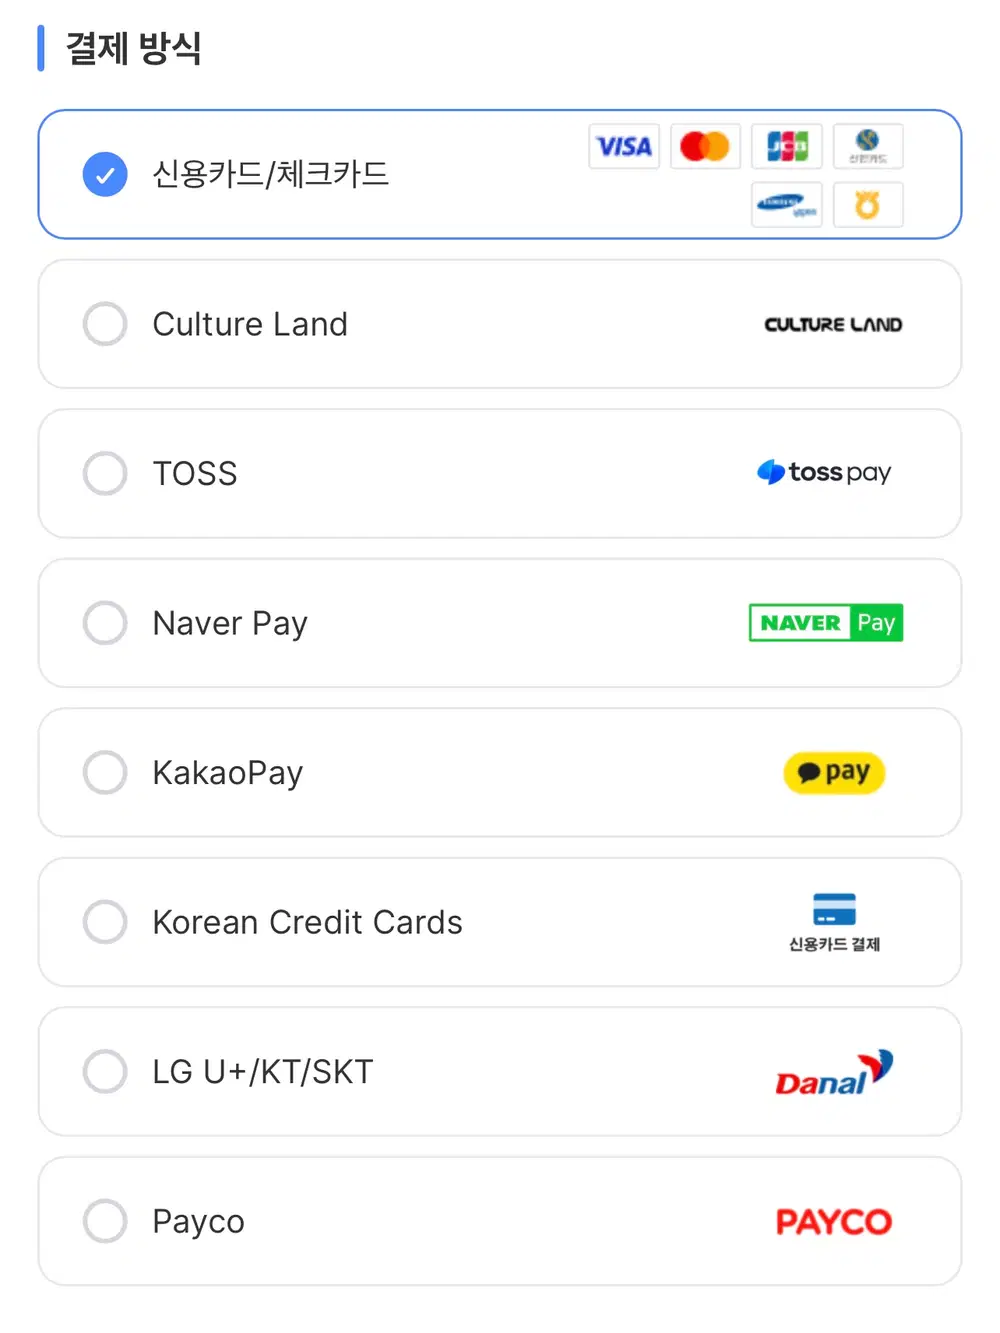
Task: Click the yellow KakaoPay logo
Action: (x=834, y=773)
